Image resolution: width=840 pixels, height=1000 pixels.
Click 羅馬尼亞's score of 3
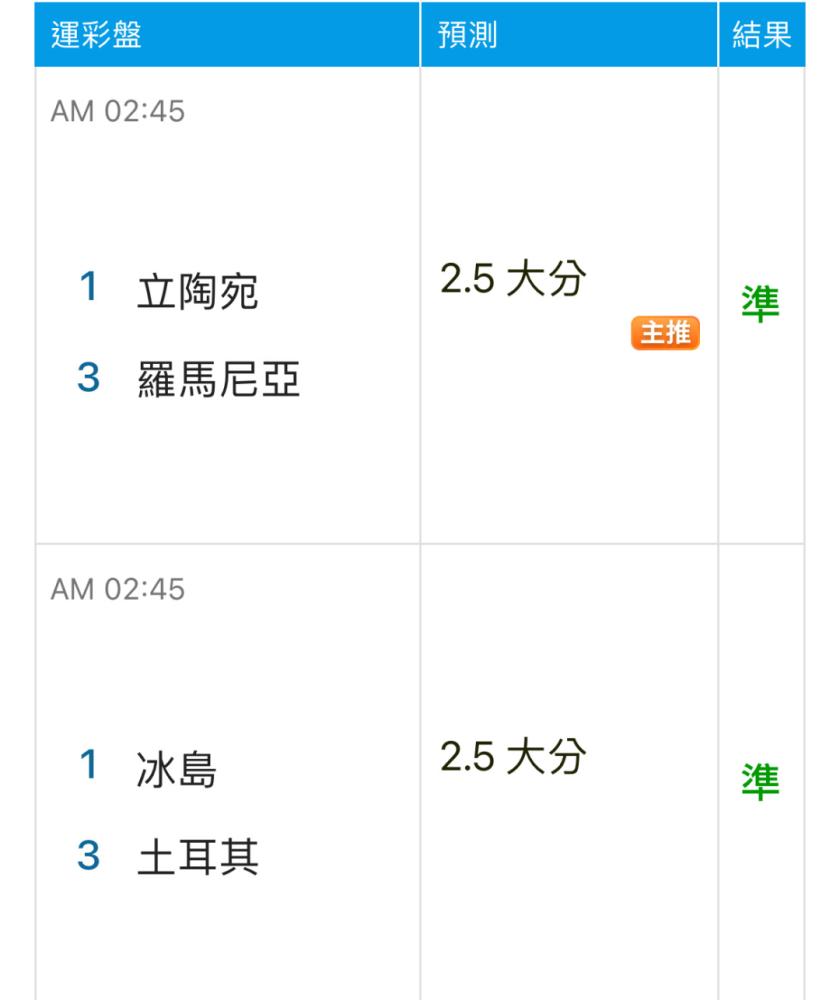[x=89, y=377]
